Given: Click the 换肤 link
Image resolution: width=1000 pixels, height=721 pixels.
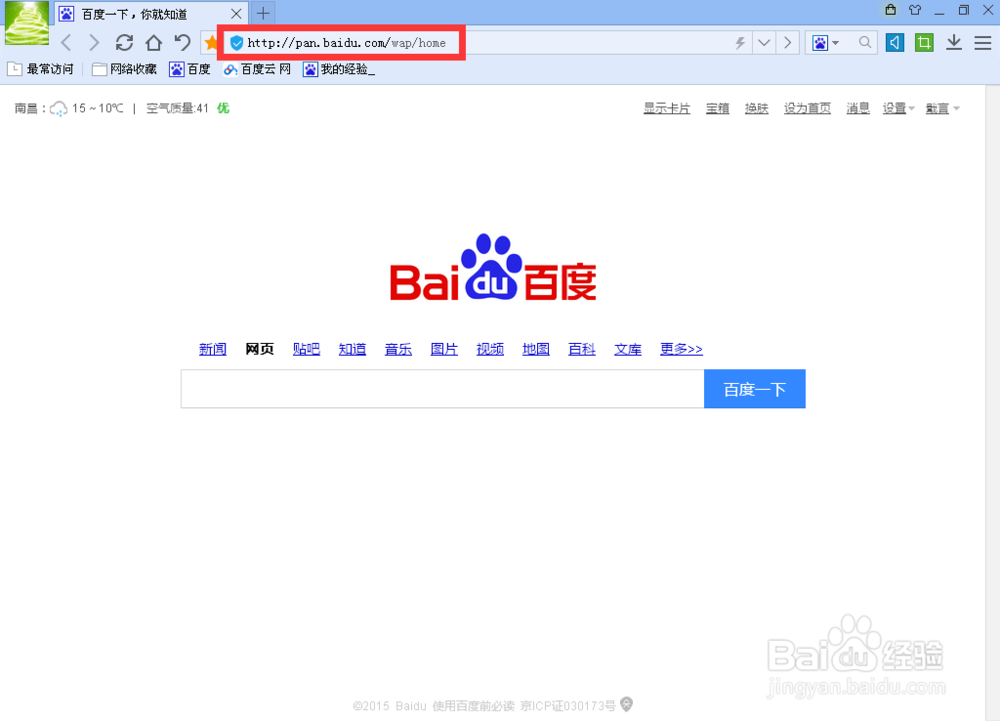Looking at the screenshot, I should tap(756, 108).
